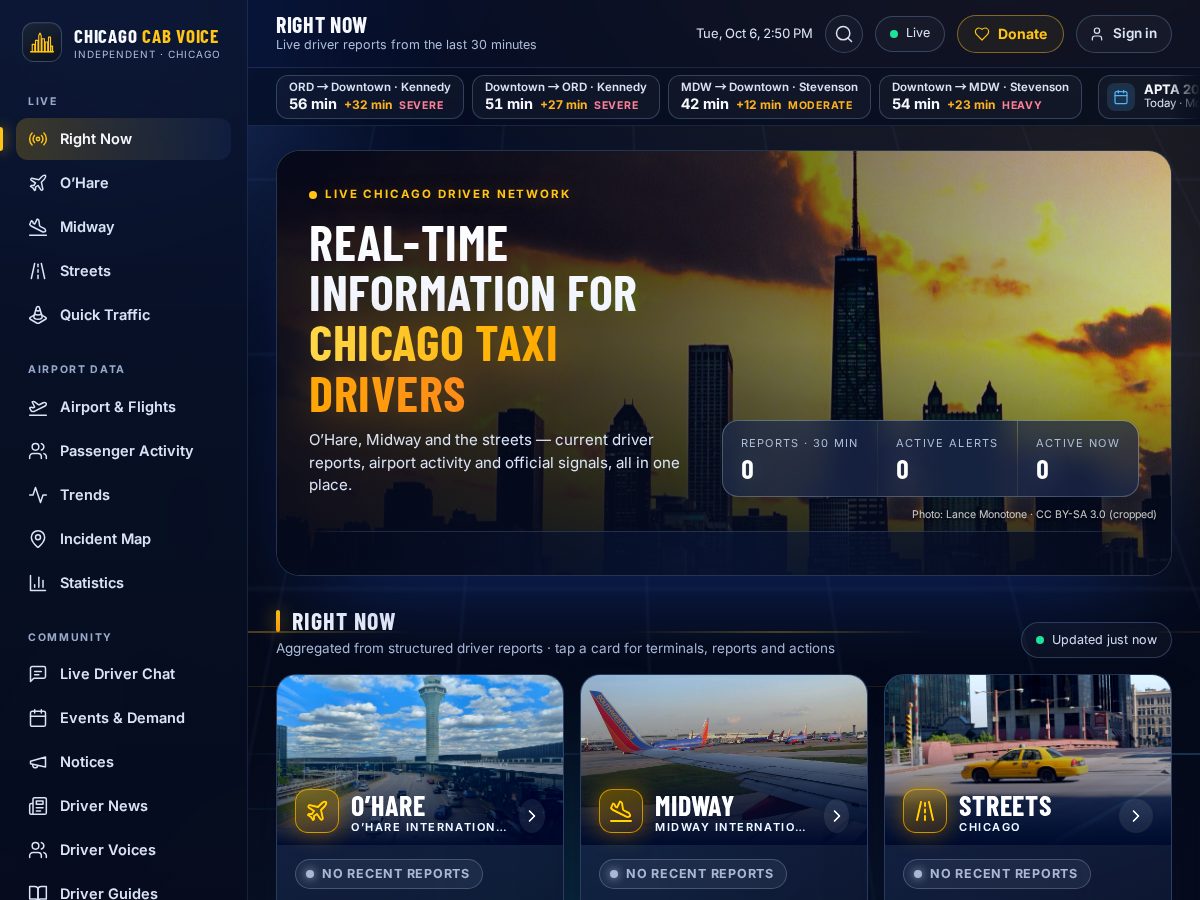The height and width of the screenshot is (900, 1200).
Task: Click the Chicago Cab Voice logo icon
Action: pos(42,42)
